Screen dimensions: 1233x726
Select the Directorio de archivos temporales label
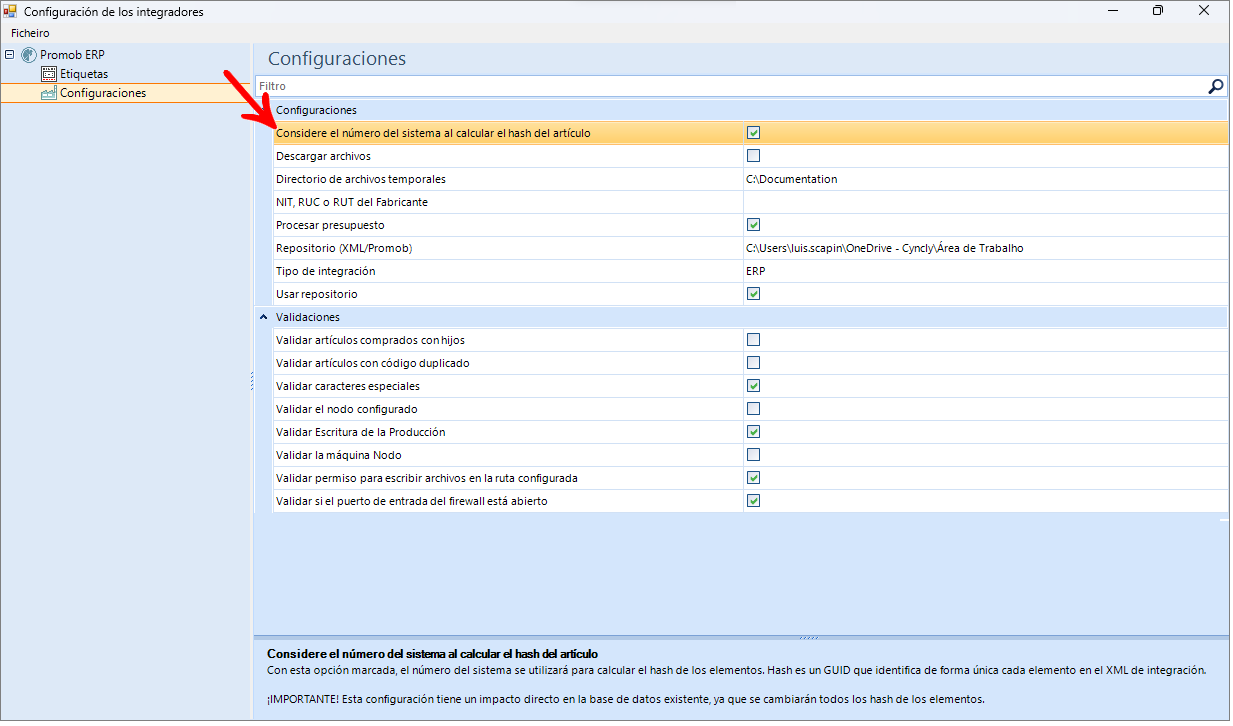(361, 179)
